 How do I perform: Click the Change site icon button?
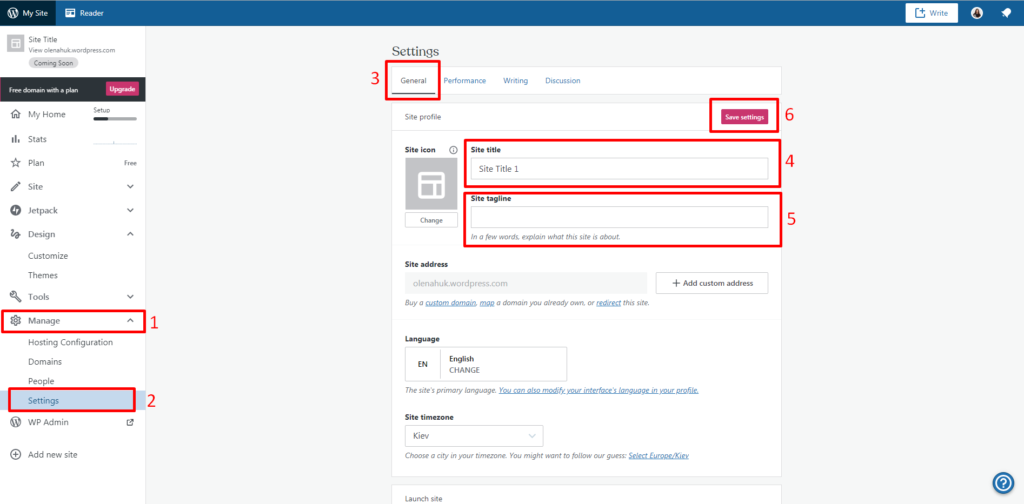(431, 220)
